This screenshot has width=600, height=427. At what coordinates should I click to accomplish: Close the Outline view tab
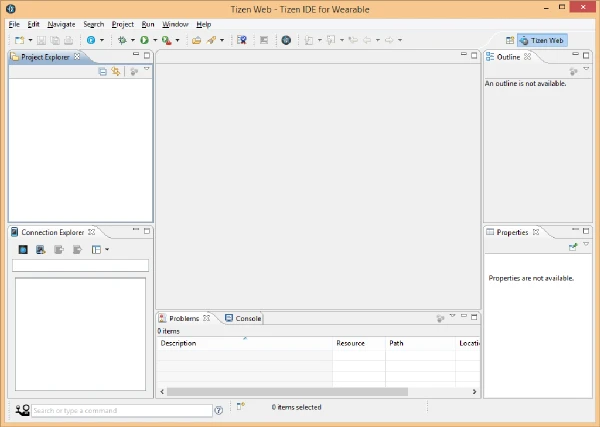pos(526,57)
